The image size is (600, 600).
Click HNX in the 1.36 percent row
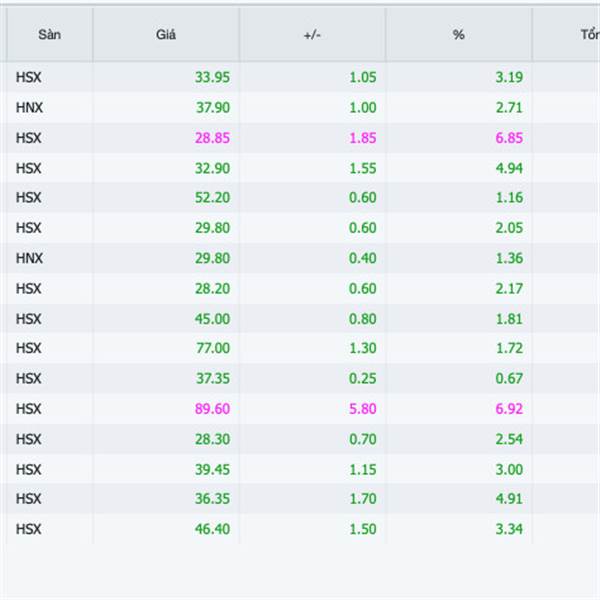point(29,258)
